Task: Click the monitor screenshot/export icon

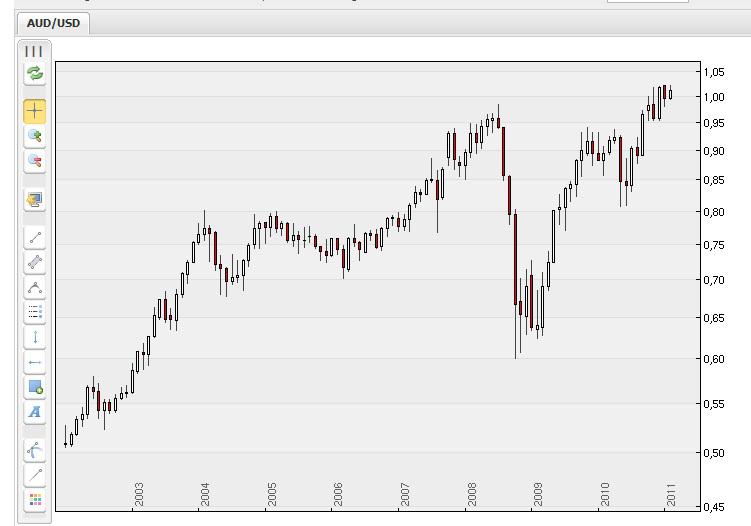Action: (34, 200)
